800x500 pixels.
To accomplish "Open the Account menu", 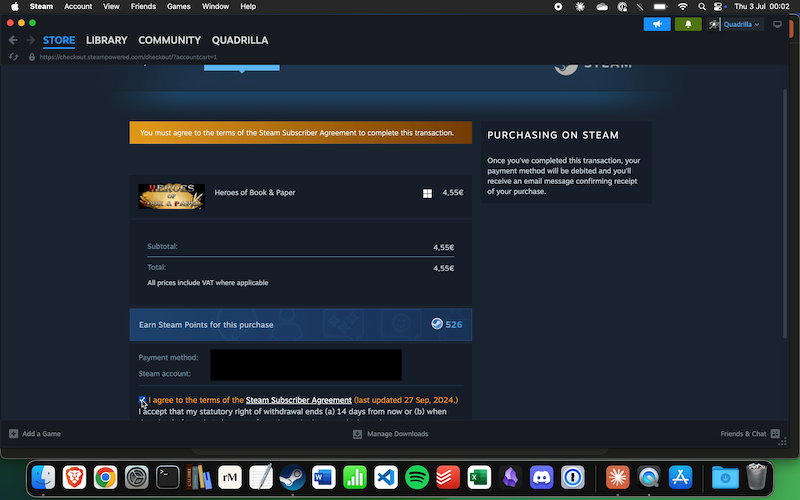I will (78, 7).
